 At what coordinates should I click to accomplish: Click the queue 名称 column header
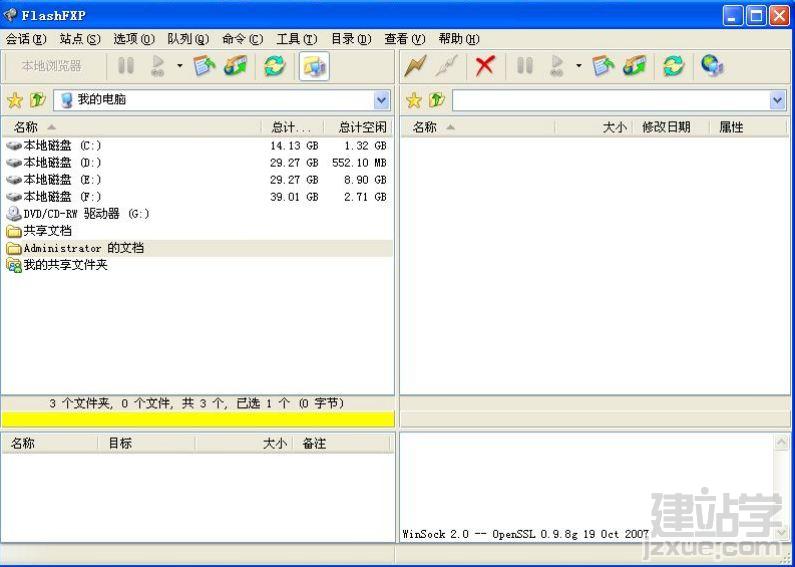[x=49, y=444]
